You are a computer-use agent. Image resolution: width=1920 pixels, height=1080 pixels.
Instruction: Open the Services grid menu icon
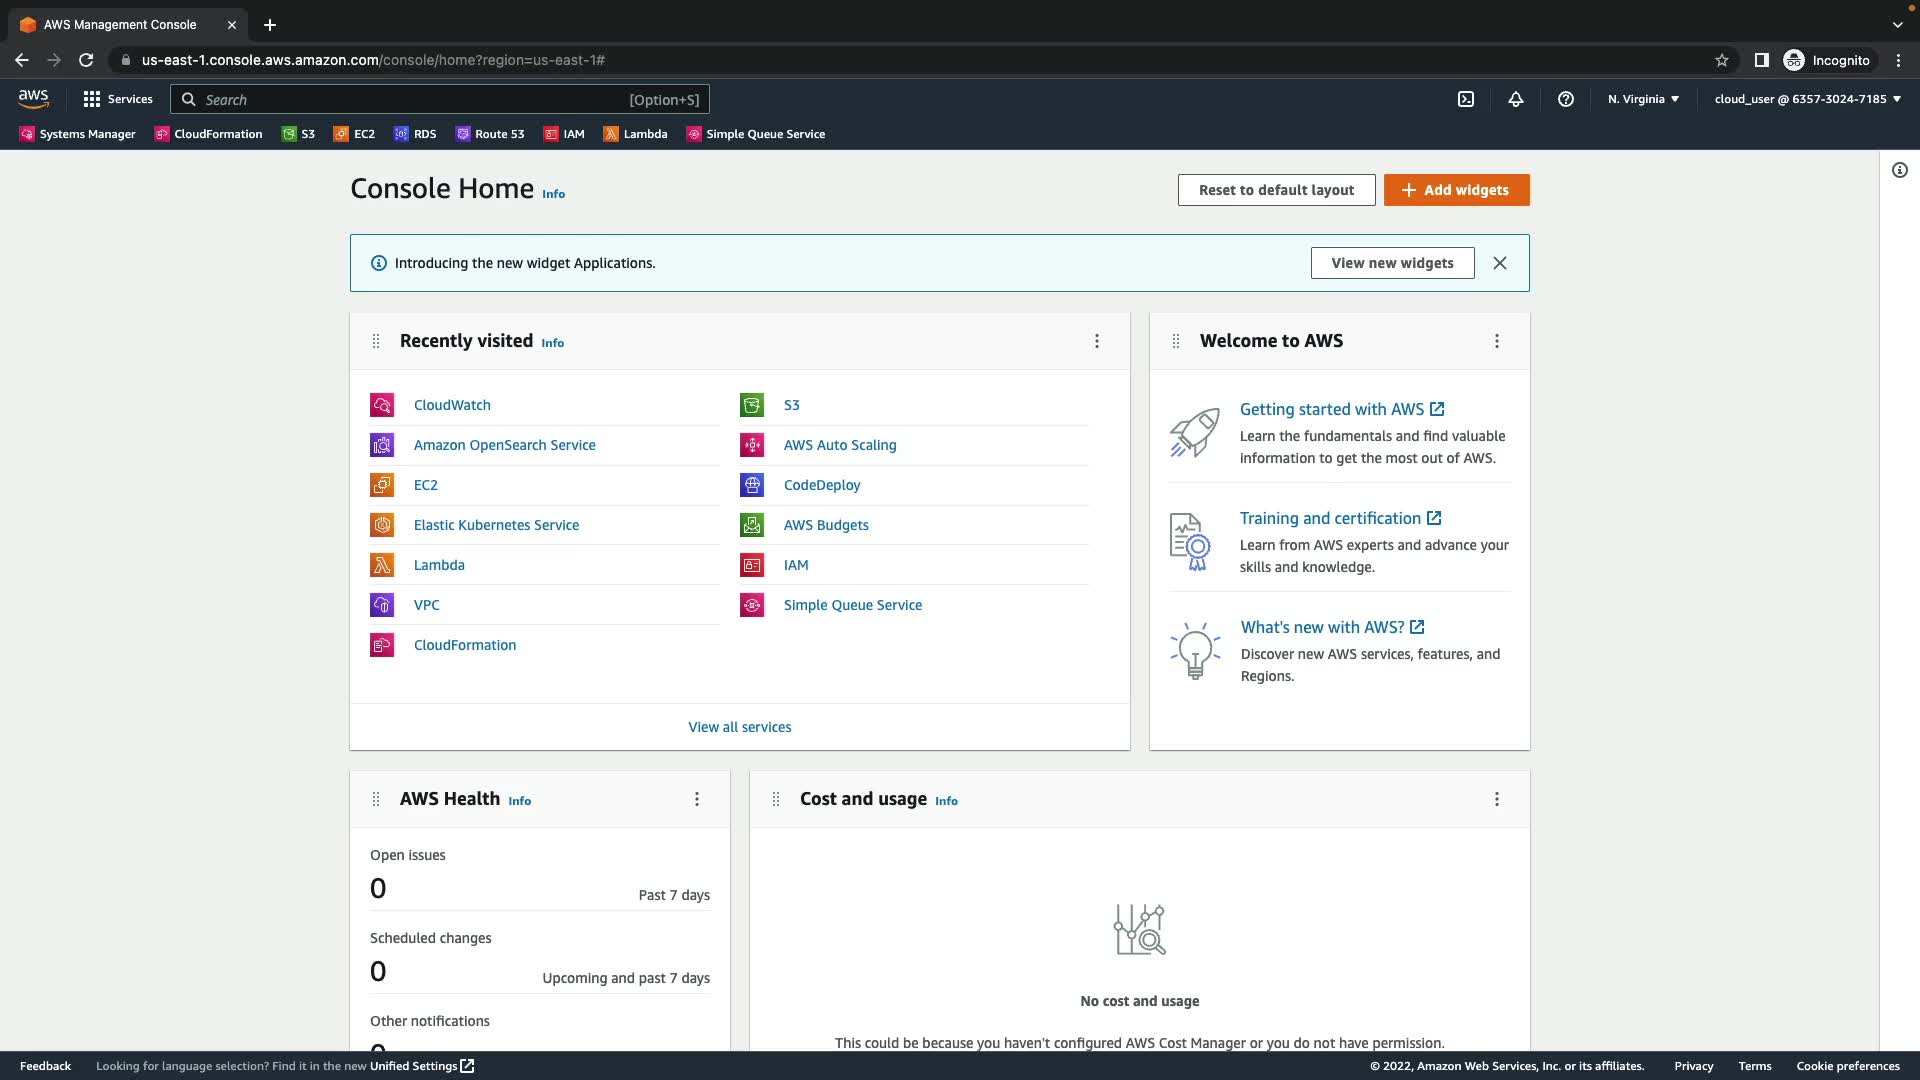[x=92, y=99]
